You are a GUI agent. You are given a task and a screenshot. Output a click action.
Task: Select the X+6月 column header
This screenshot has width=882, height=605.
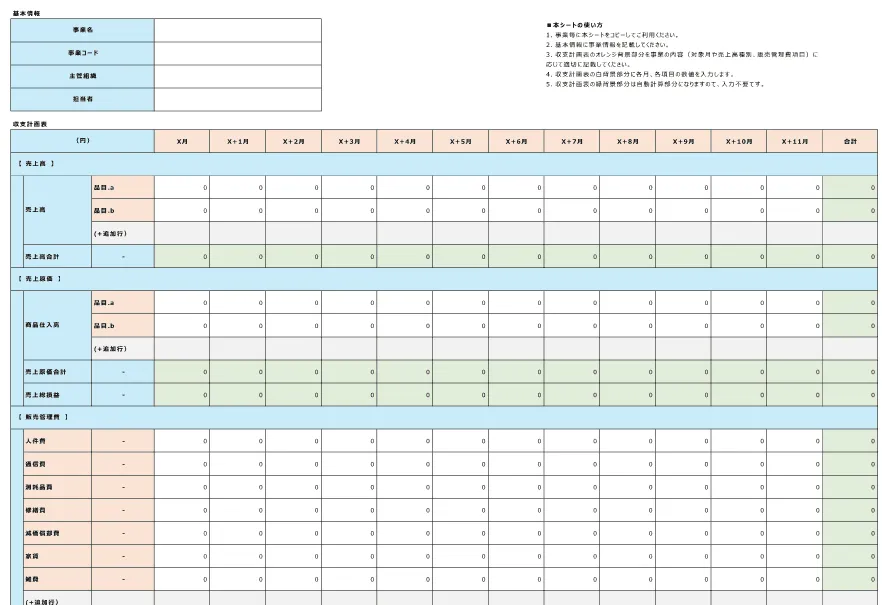[515, 140]
